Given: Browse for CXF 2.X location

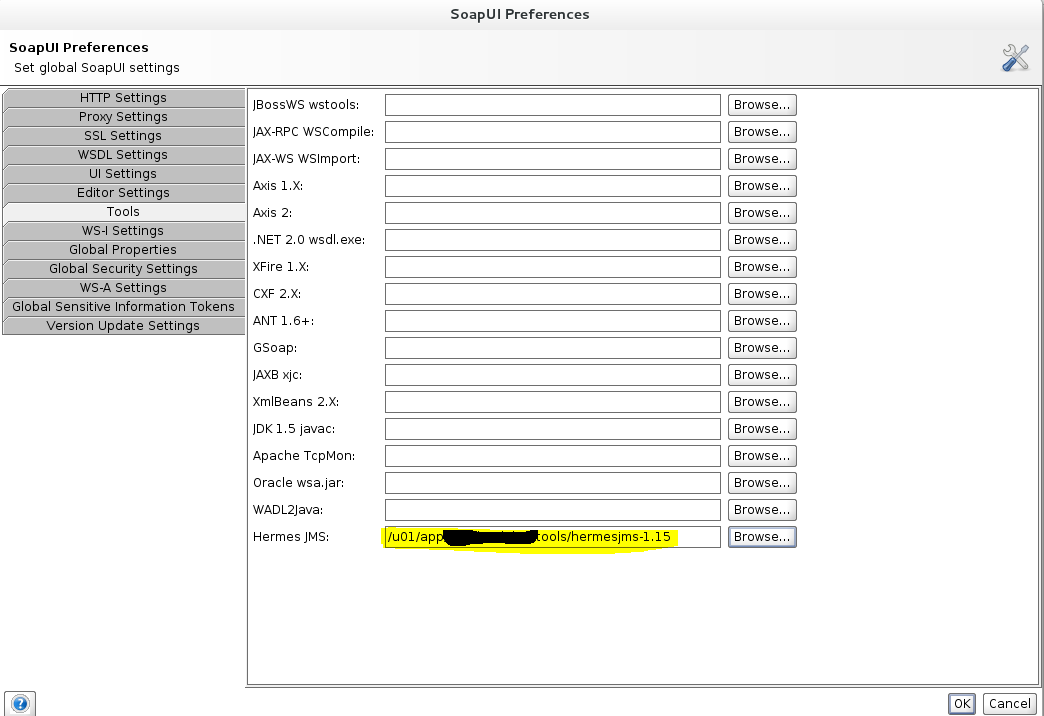Looking at the screenshot, I should (x=762, y=294).
